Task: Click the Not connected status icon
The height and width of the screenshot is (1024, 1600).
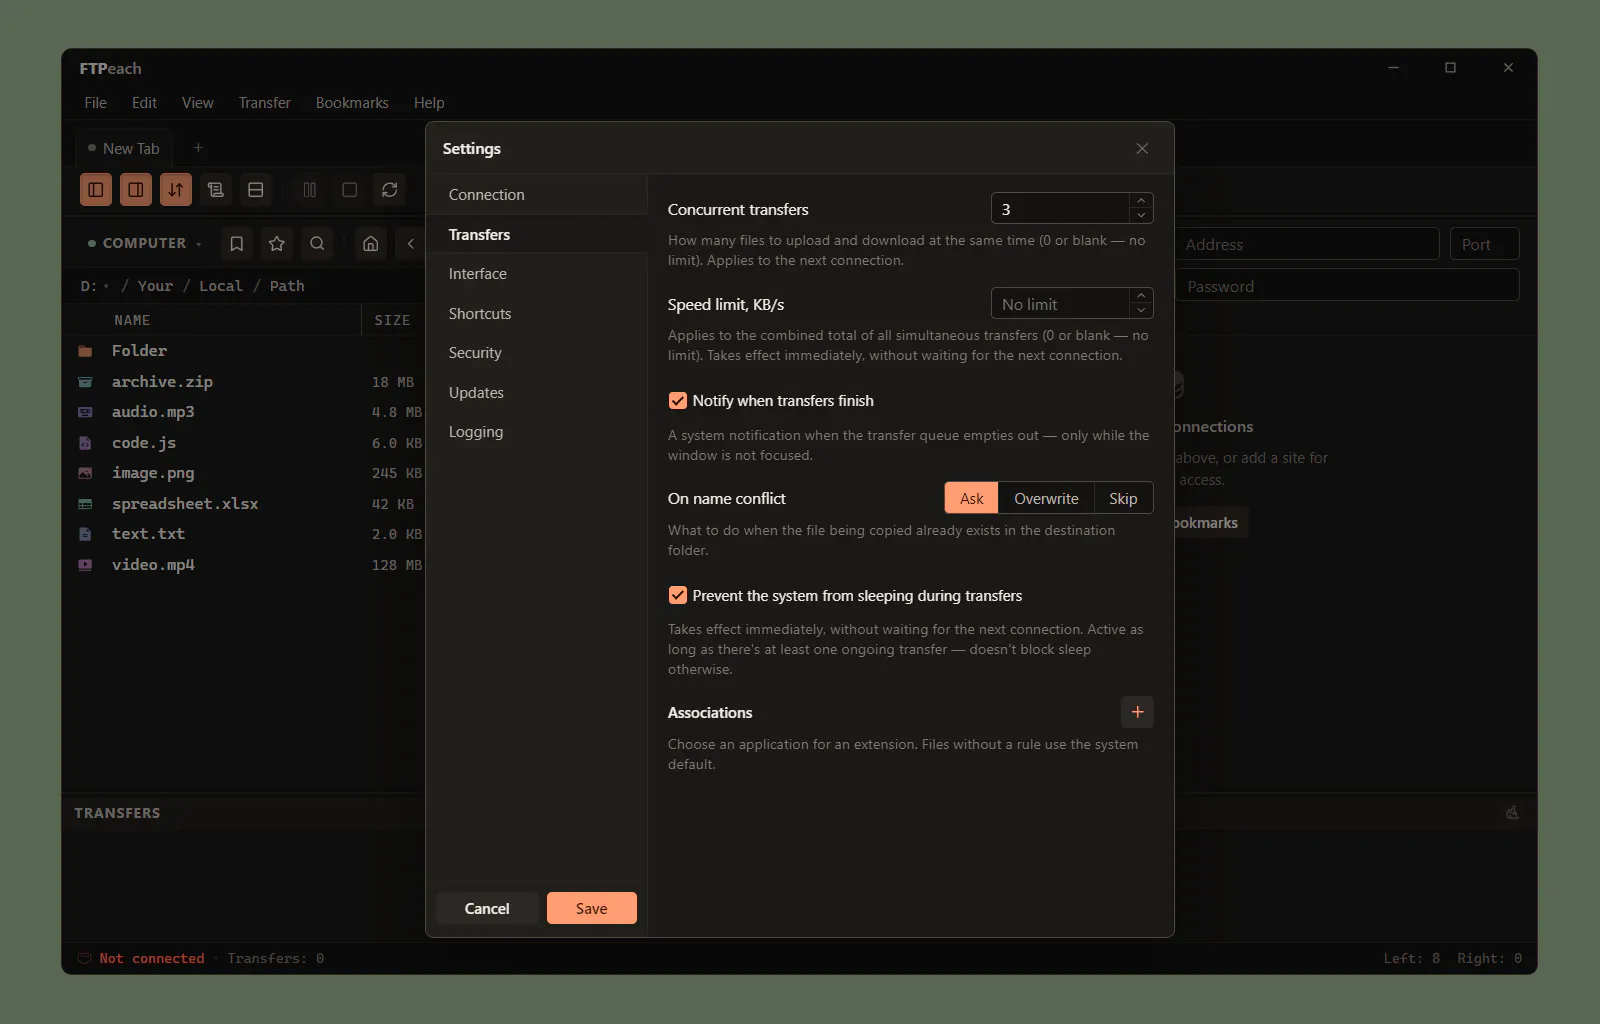Action: (85, 958)
